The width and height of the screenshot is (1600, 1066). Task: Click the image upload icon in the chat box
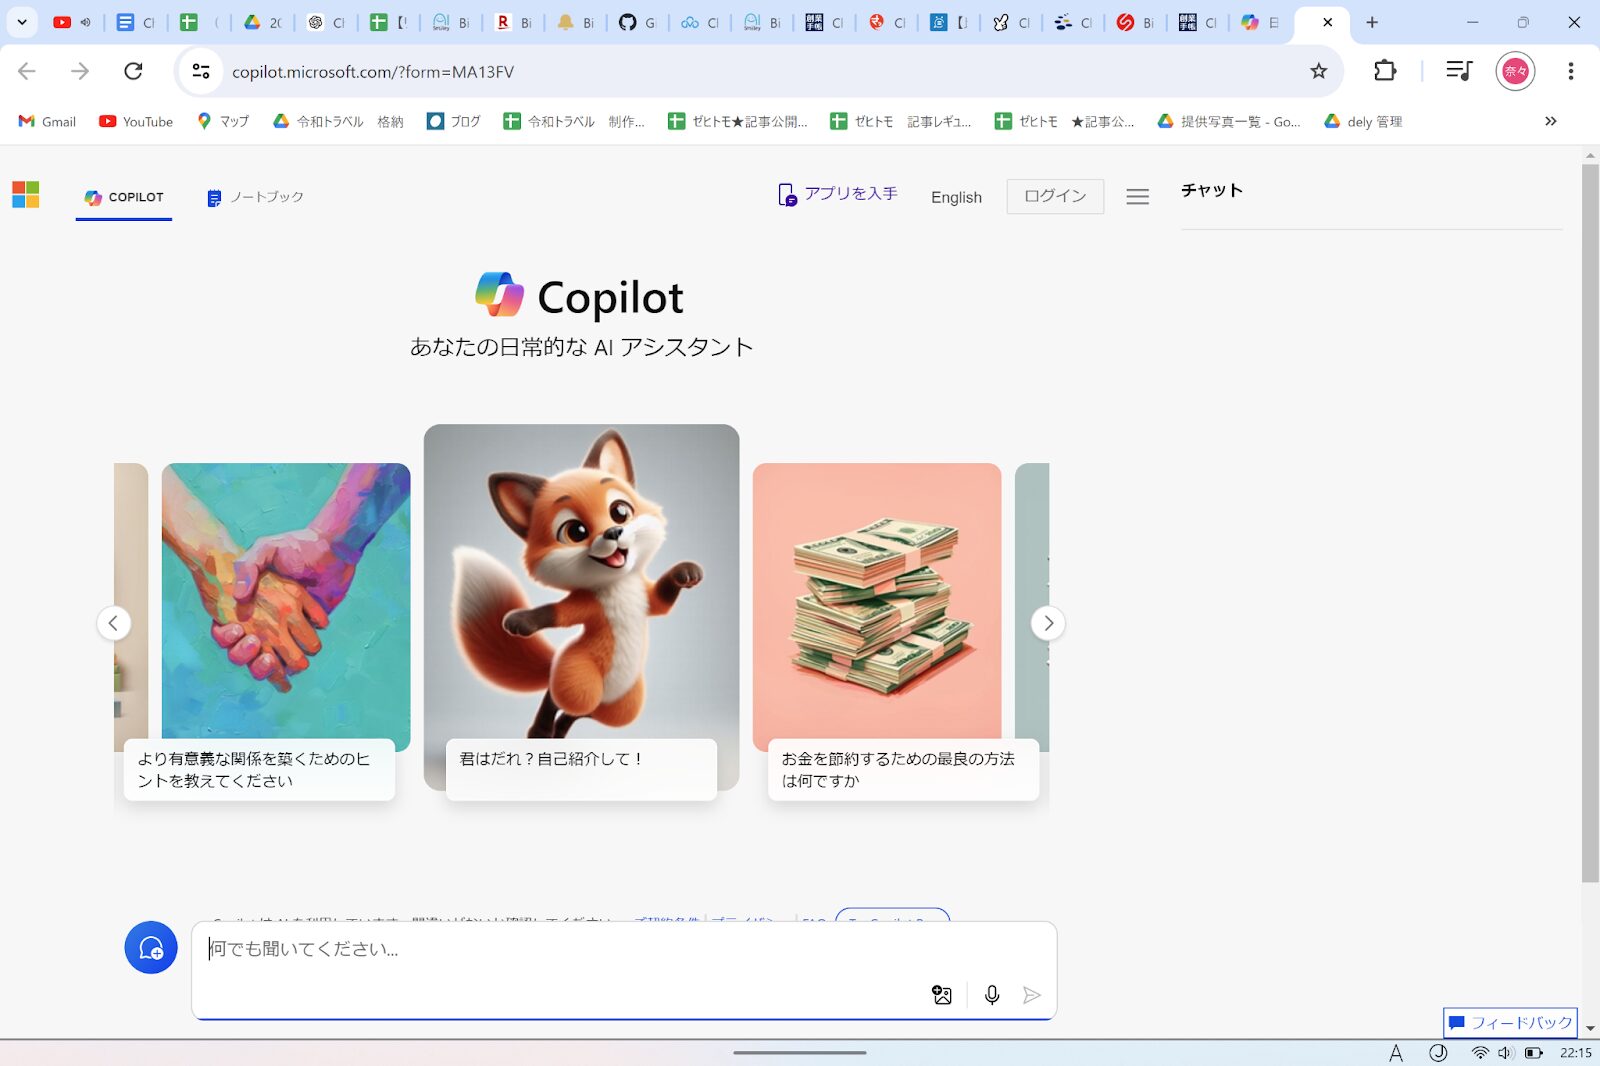point(941,995)
